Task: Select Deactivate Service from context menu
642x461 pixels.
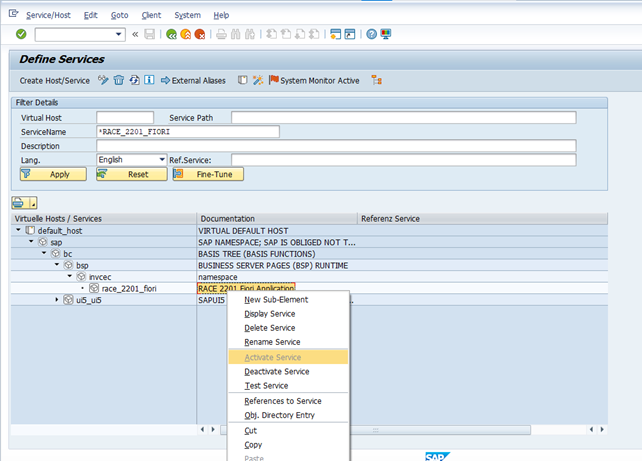Action: coord(276,371)
